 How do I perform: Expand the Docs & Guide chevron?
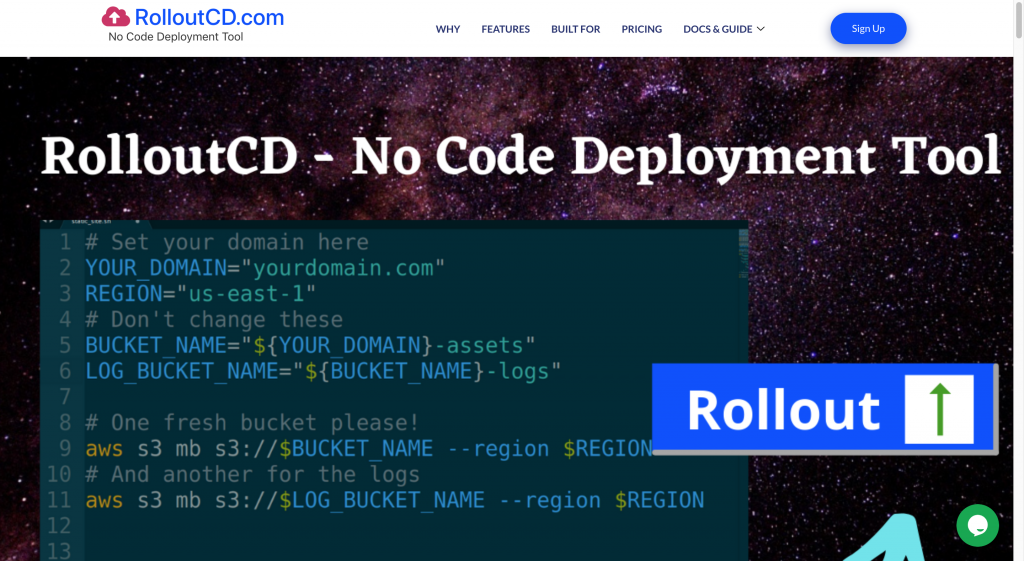(761, 29)
